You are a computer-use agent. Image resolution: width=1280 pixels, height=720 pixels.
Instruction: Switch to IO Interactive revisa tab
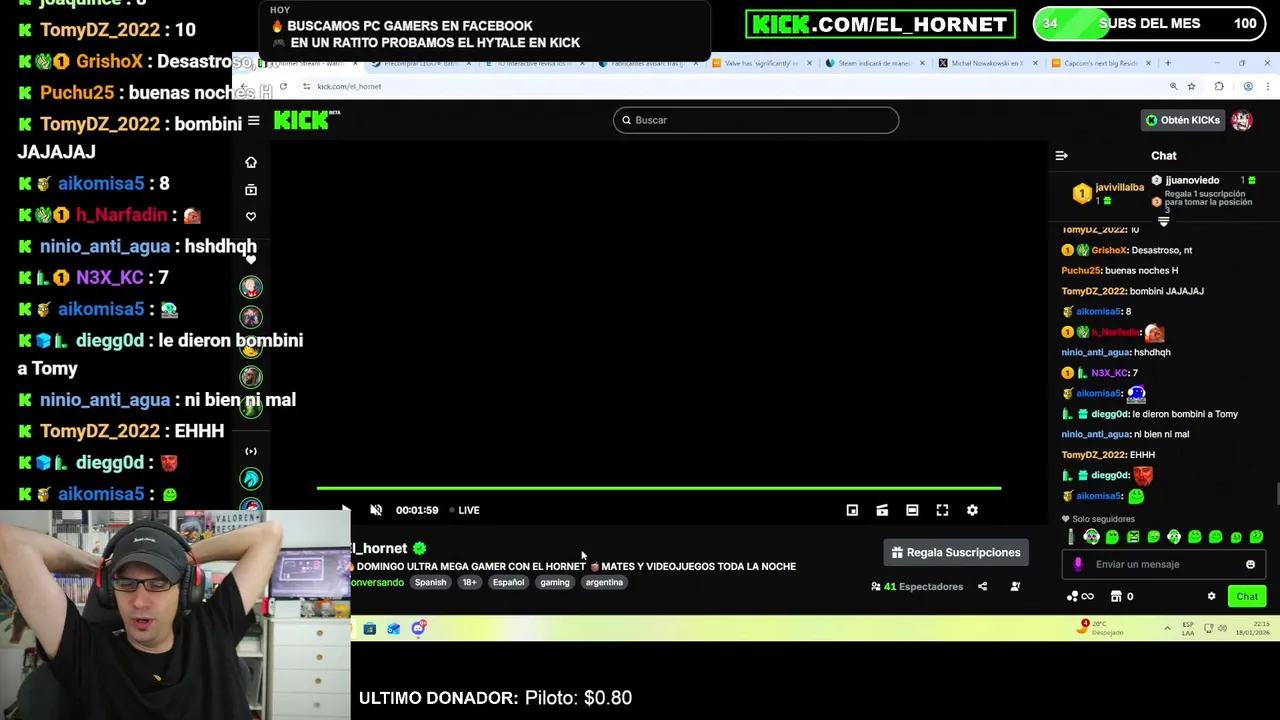coord(536,63)
